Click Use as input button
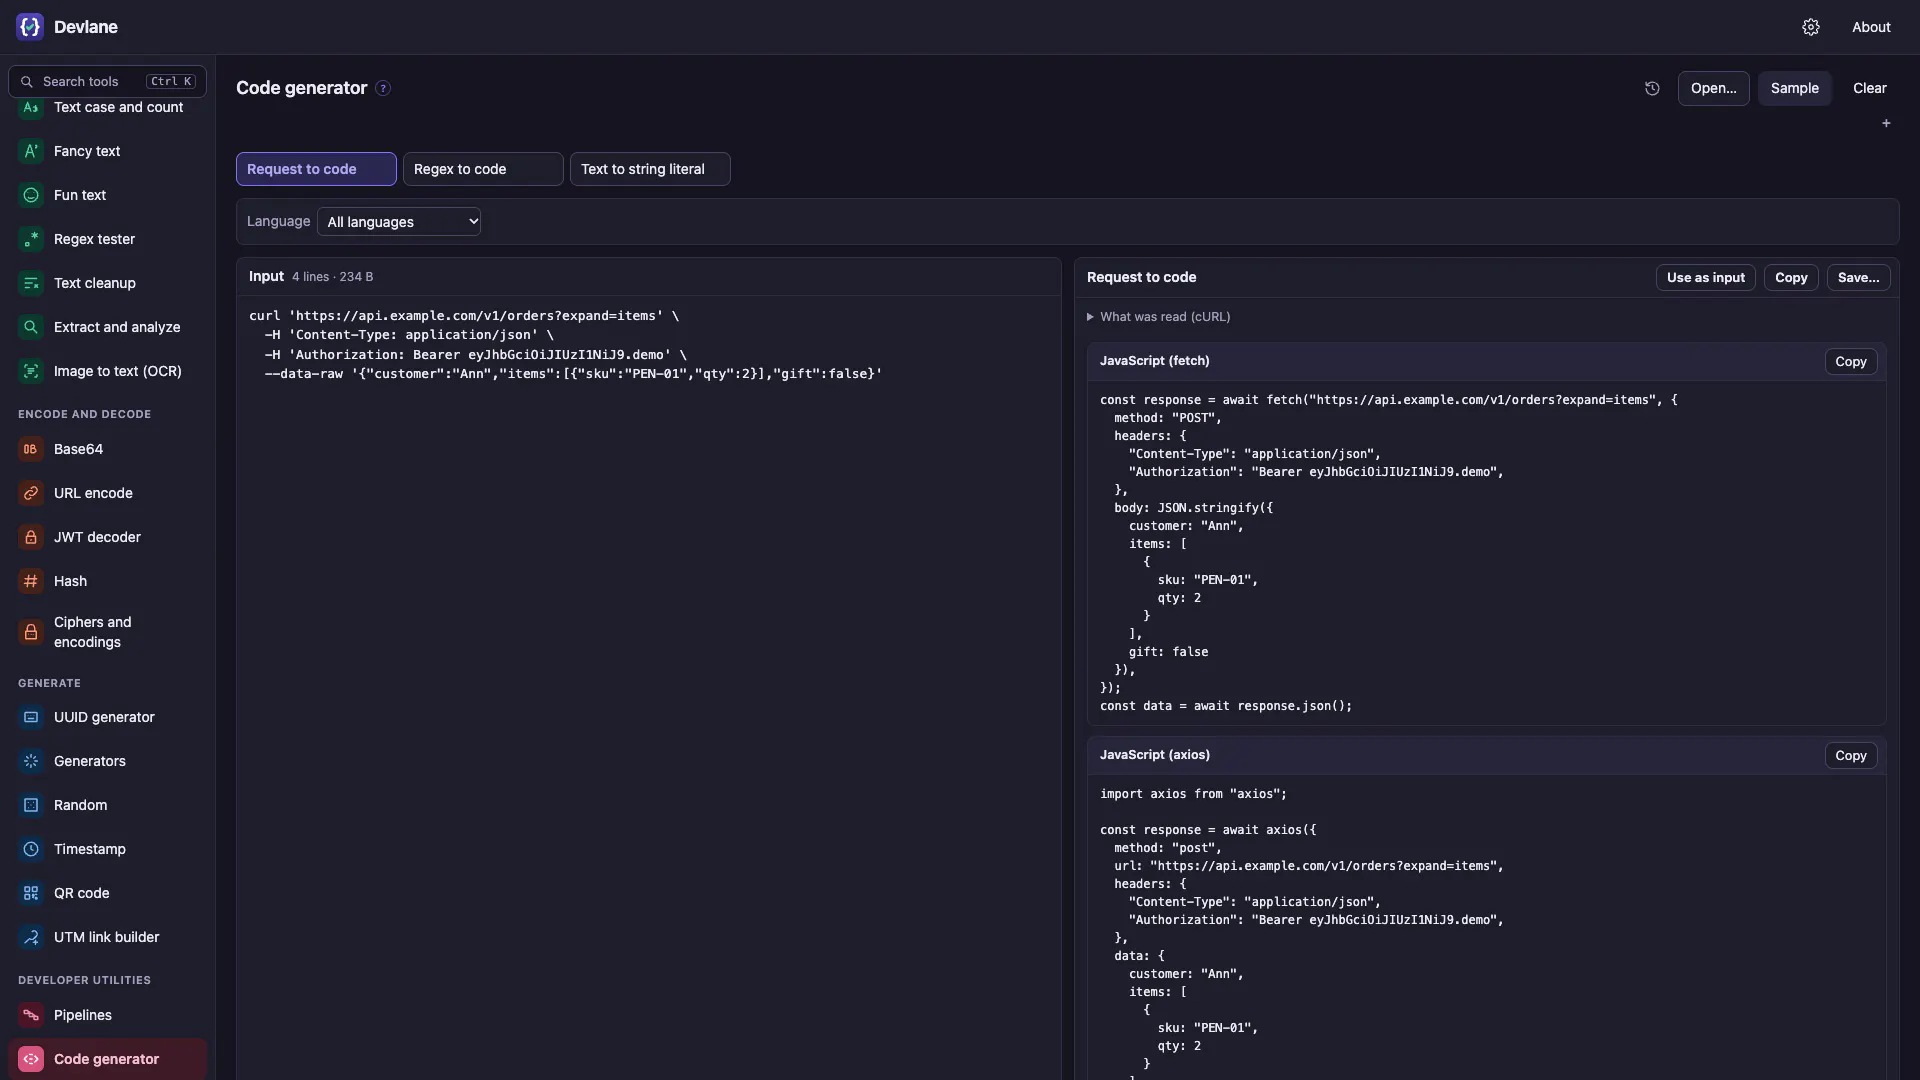Viewport: 1920px width, 1080px height. pos(1706,278)
